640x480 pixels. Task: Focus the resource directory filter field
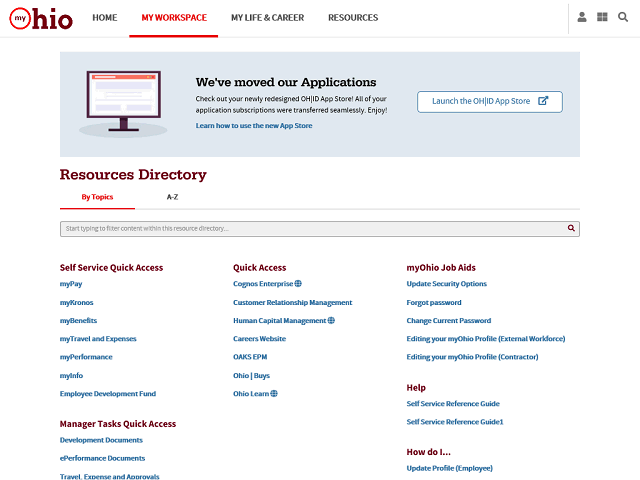(310, 229)
